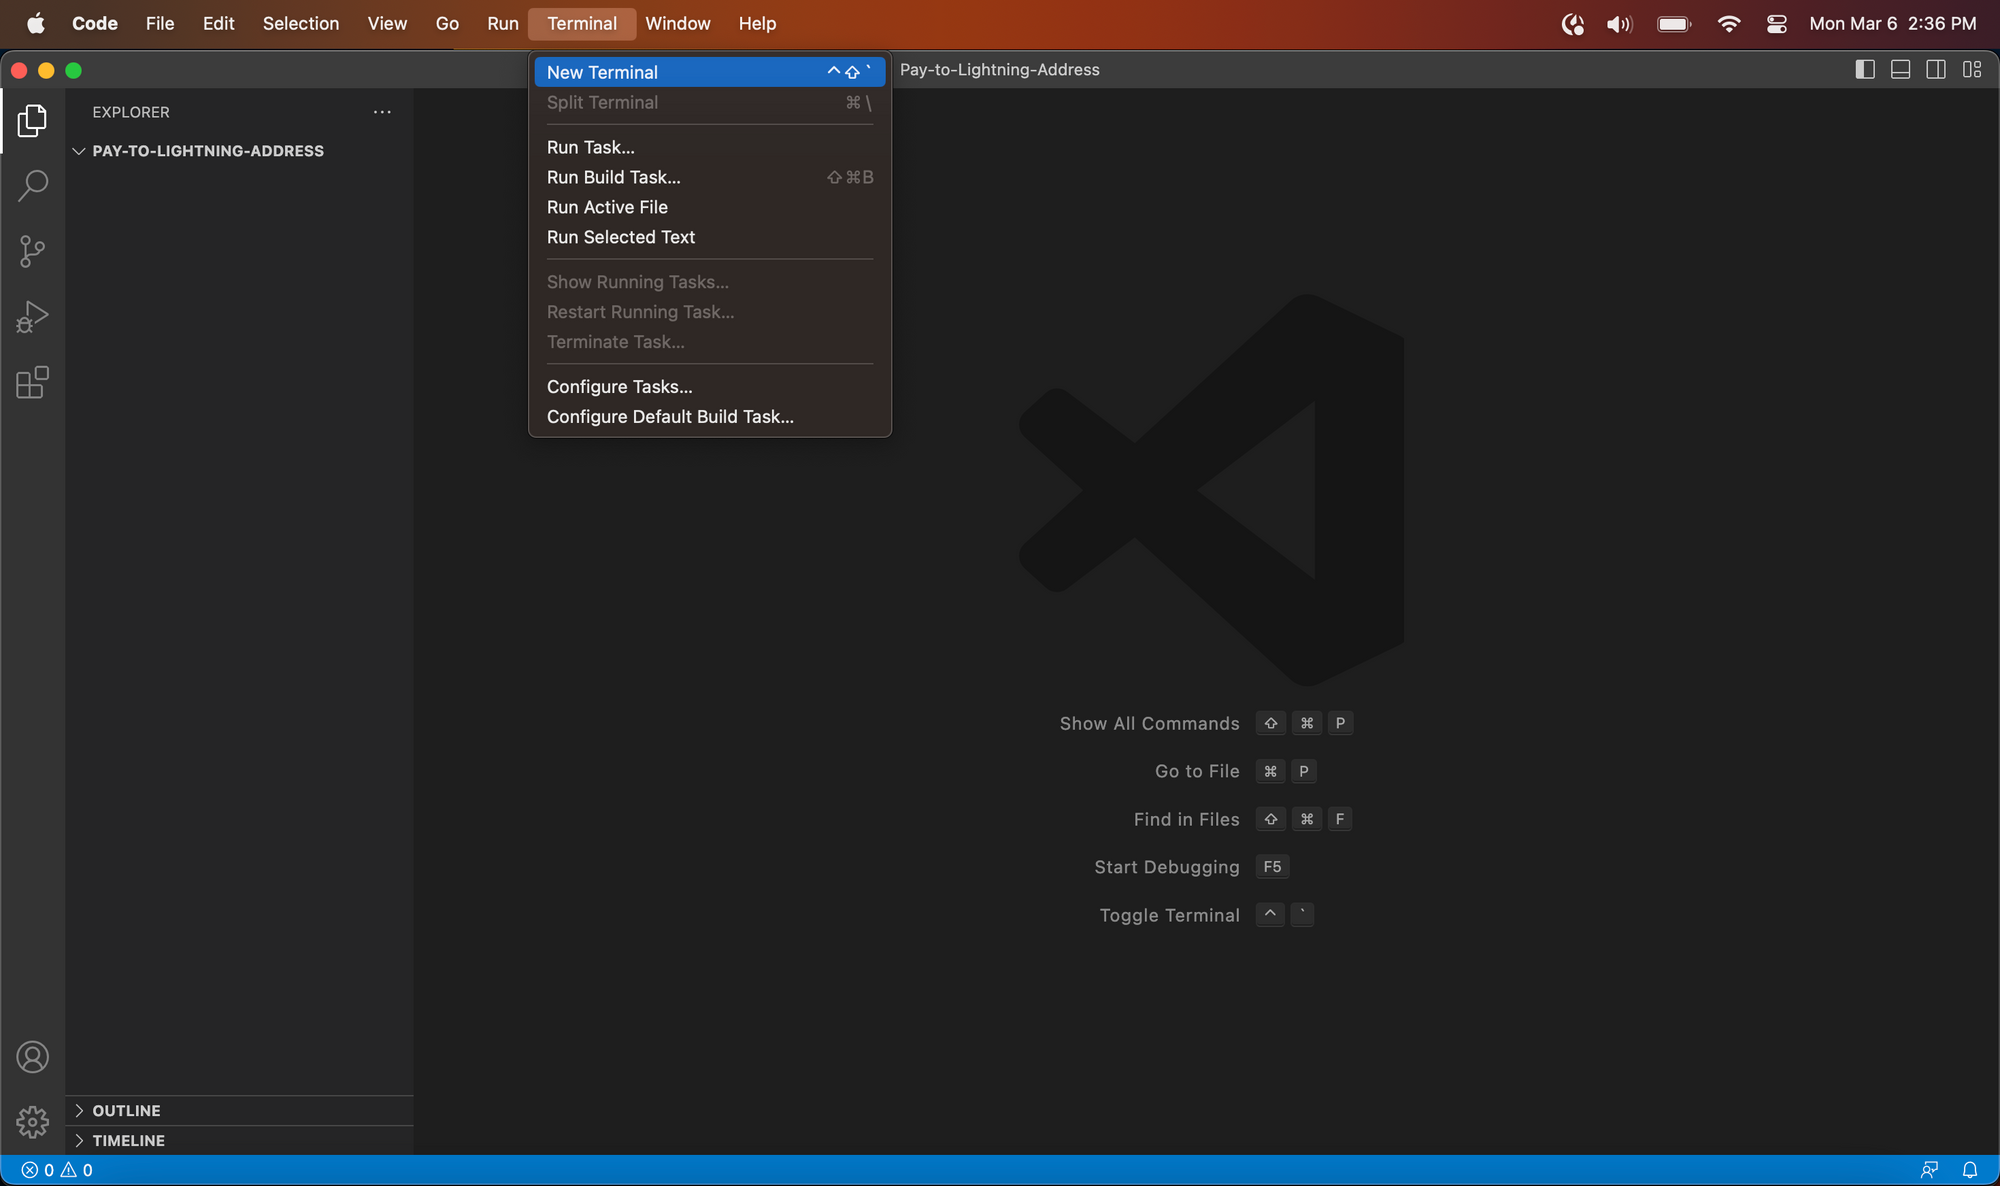The height and width of the screenshot is (1186, 2000).
Task: Toggle bottom panel layout icon
Action: (1901, 70)
